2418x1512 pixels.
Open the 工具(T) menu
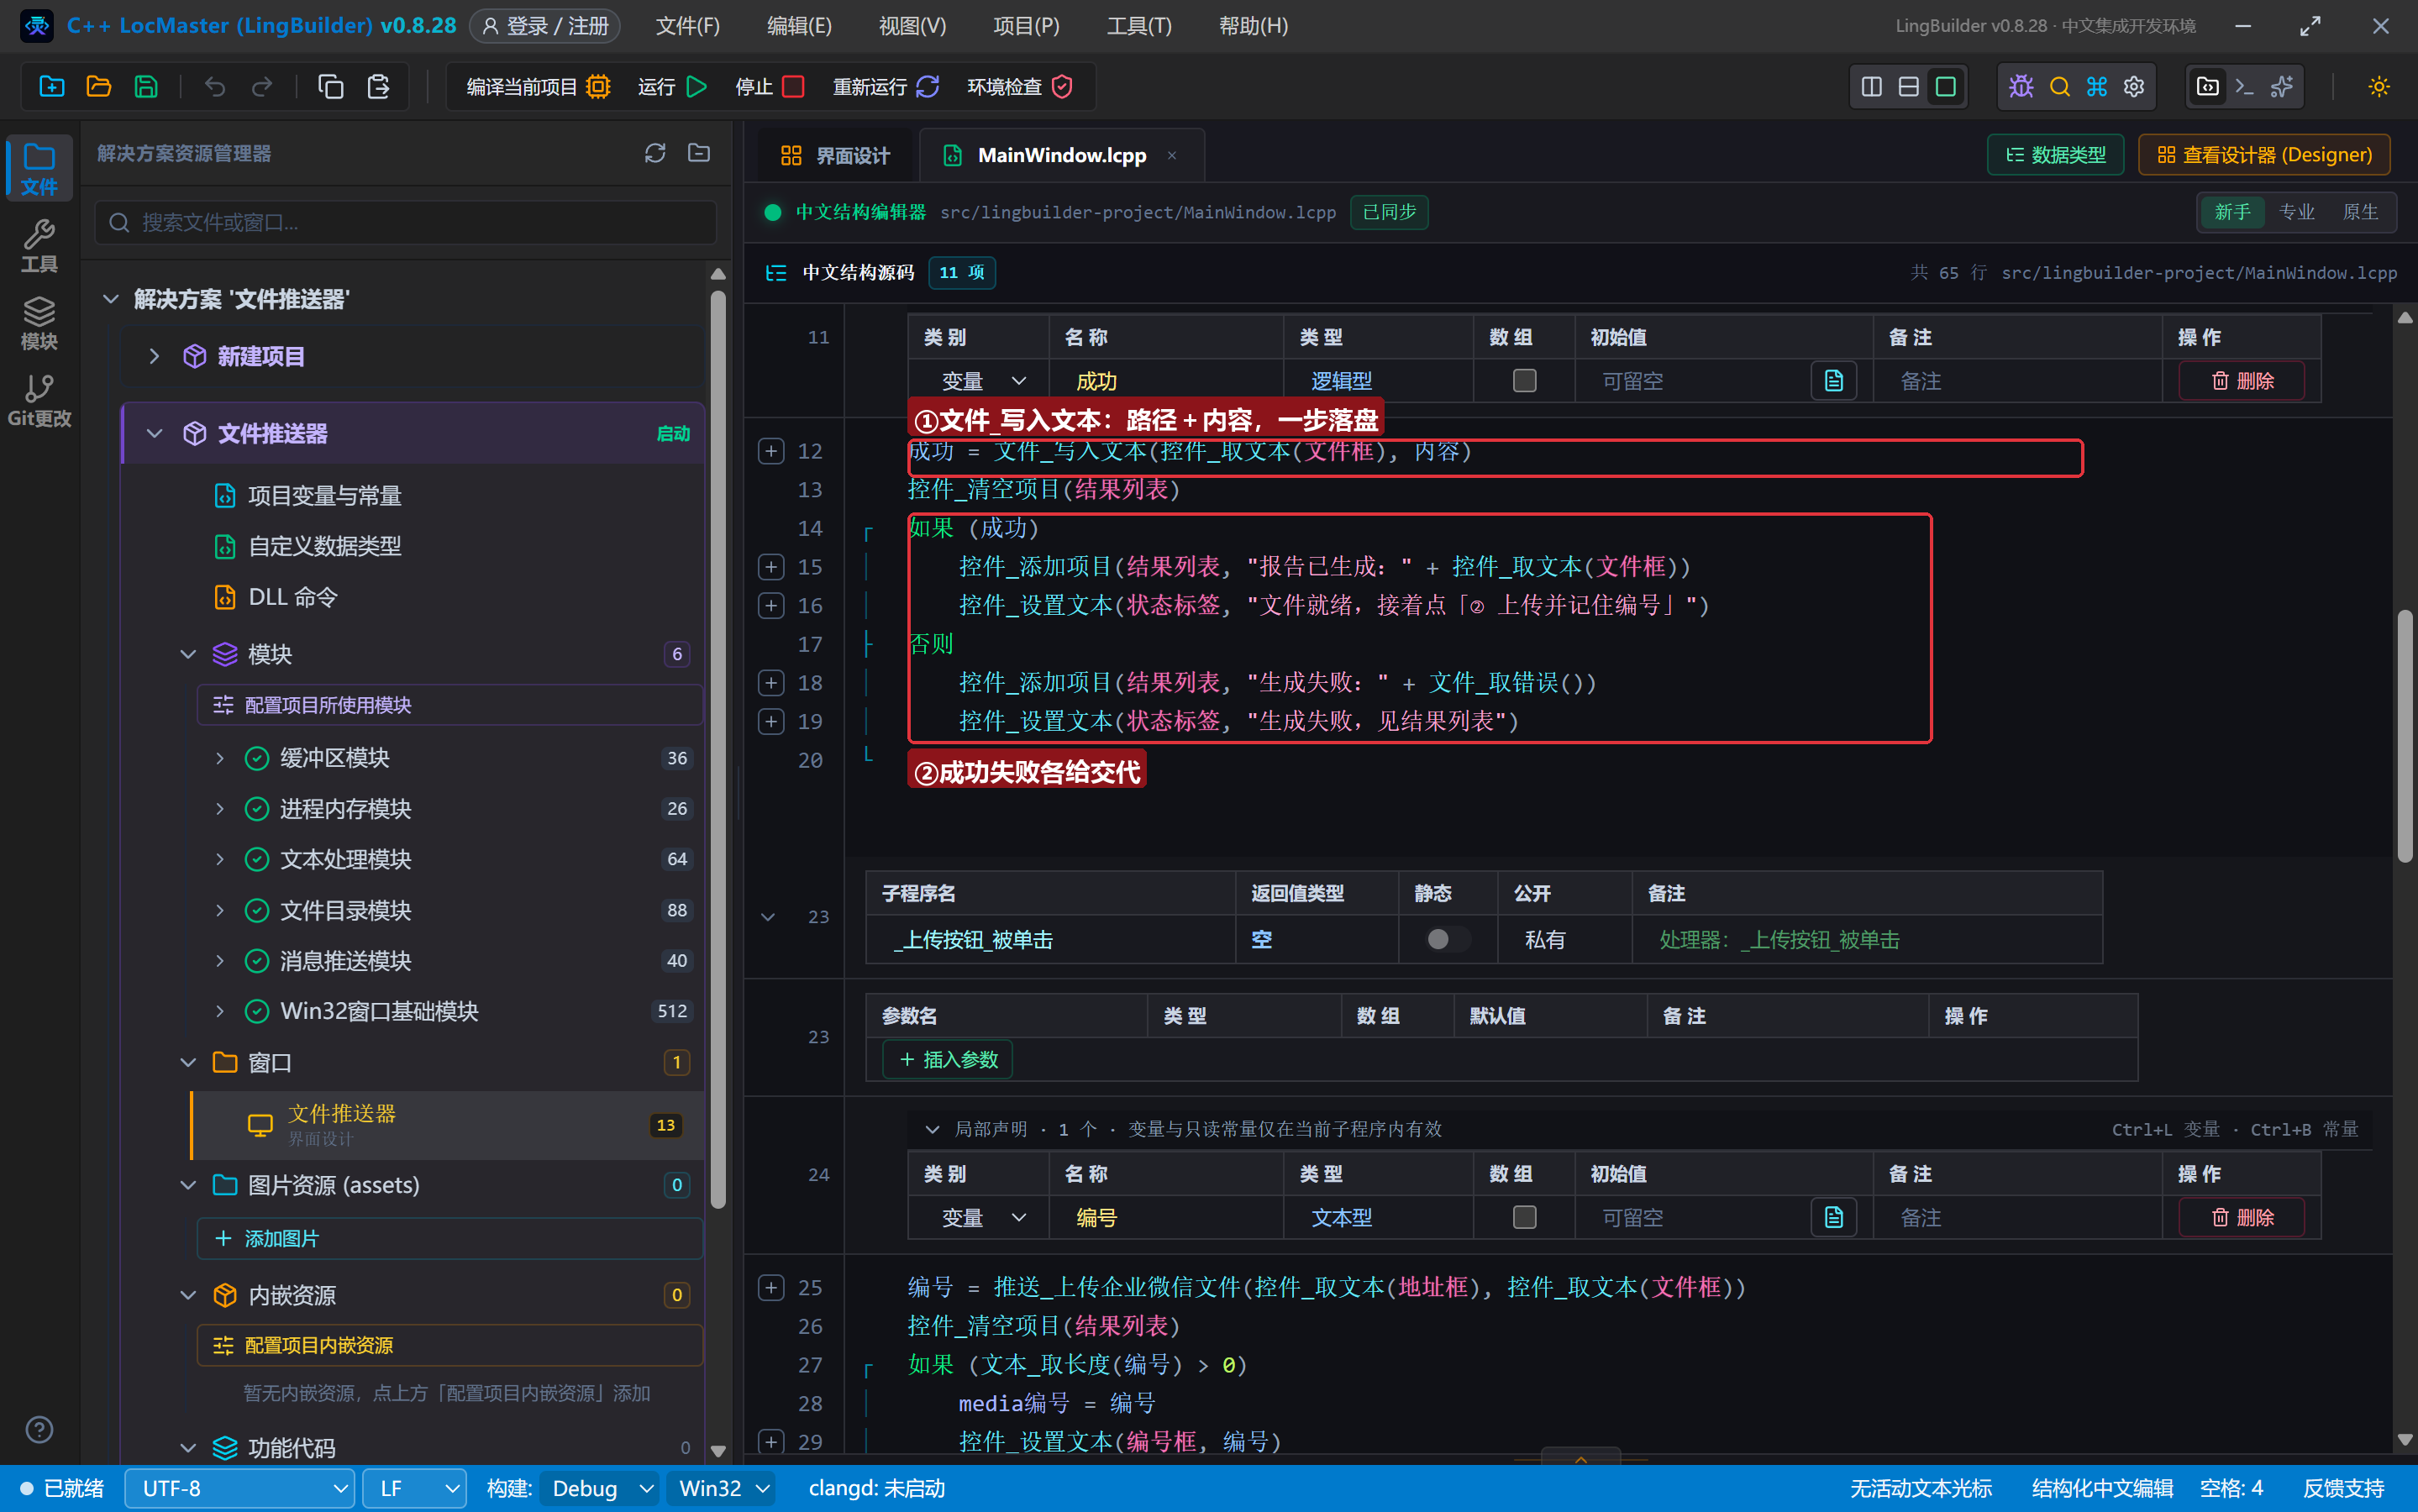pyautogui.click(x=1139, y=26)
